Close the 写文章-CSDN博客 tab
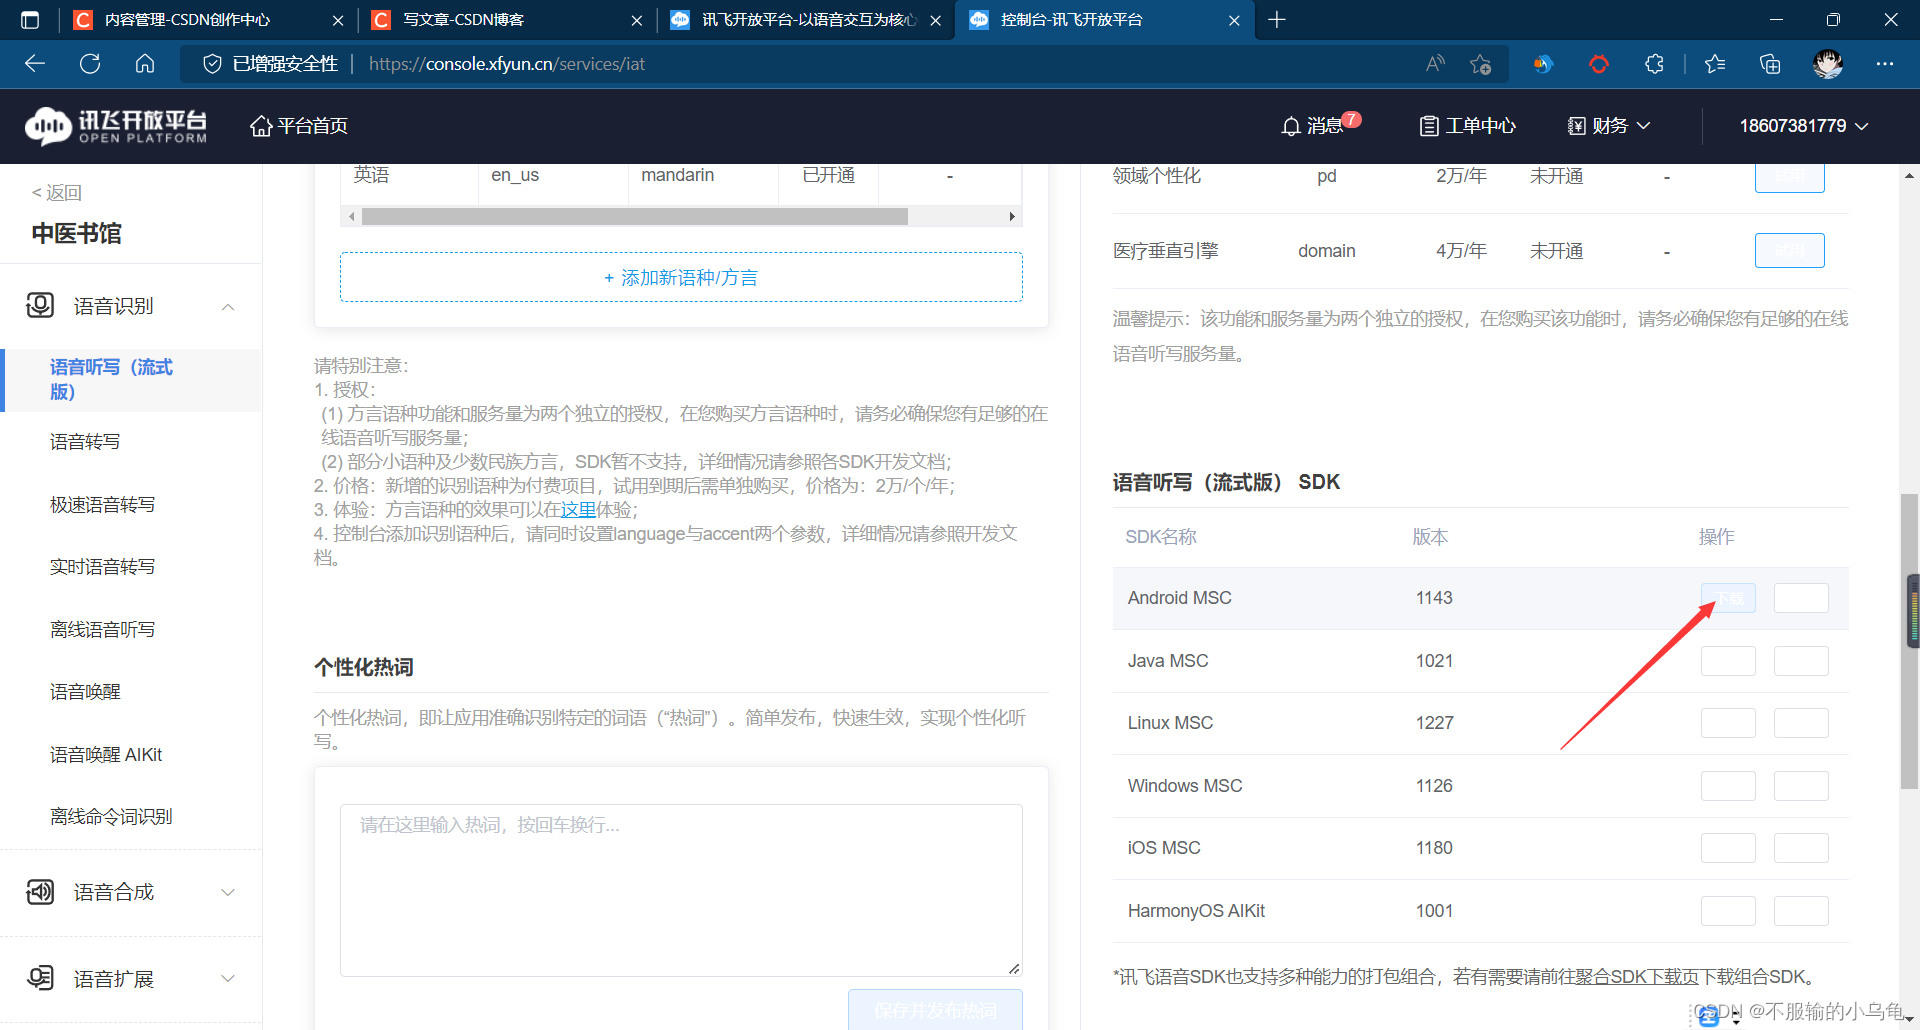This screenshot has height=1030, width=1920. (x=637, y=20)
